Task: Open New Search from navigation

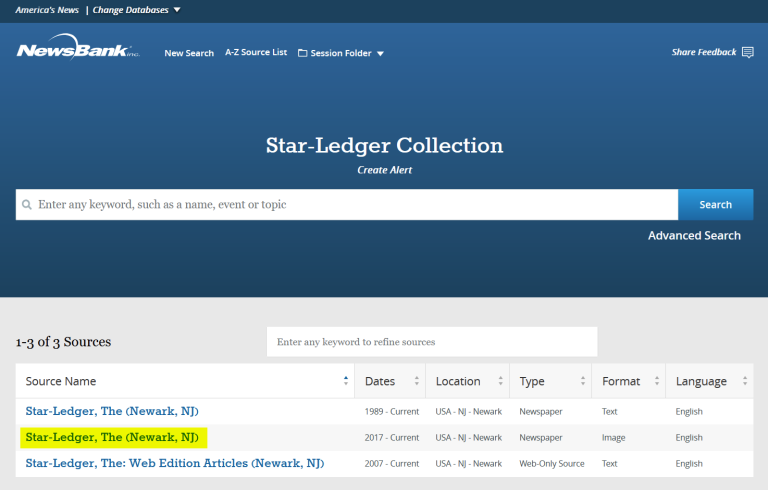Action: 189,53
